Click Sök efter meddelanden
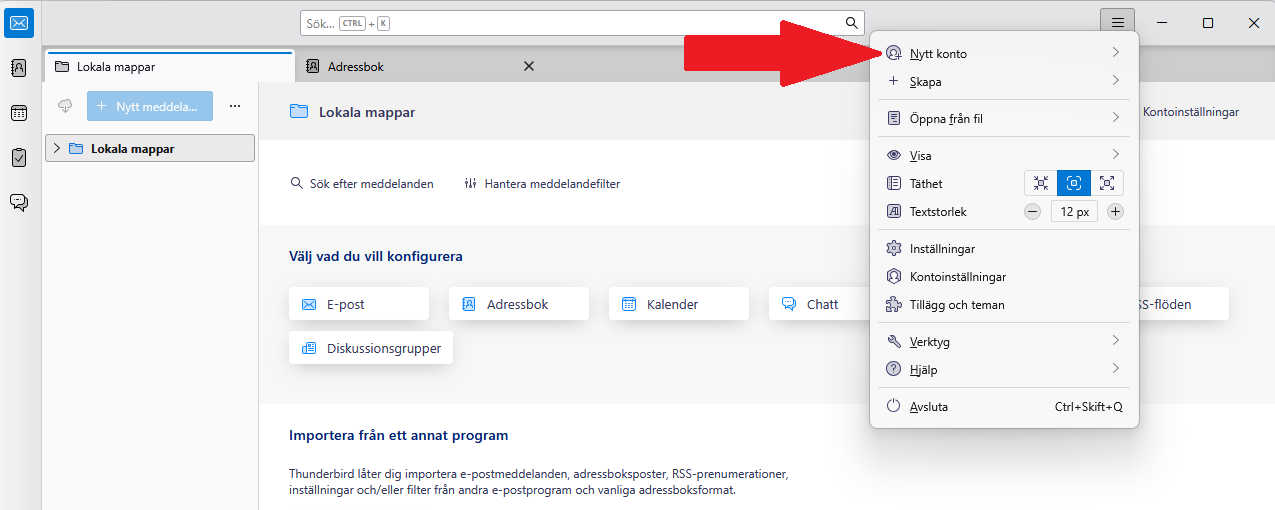Screen dimensions: 1275x510 (362, 184)
